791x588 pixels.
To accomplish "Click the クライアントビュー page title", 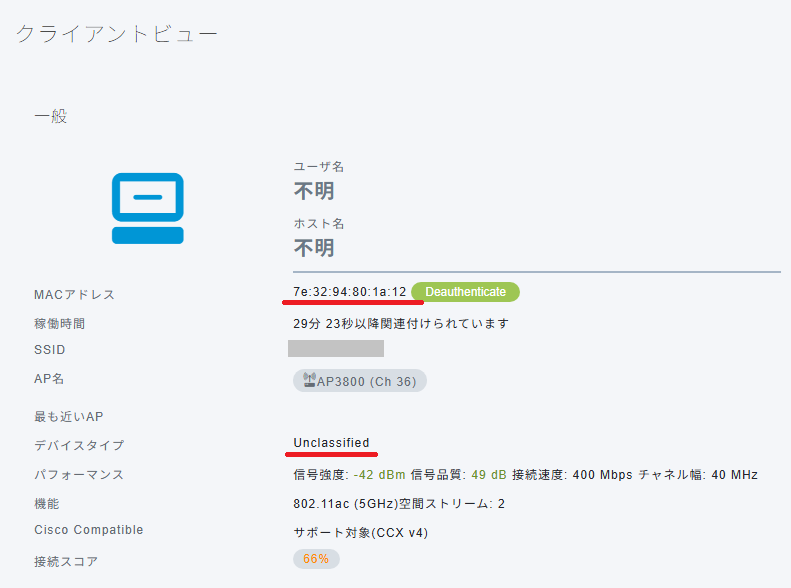I will [x=116, y=34].
